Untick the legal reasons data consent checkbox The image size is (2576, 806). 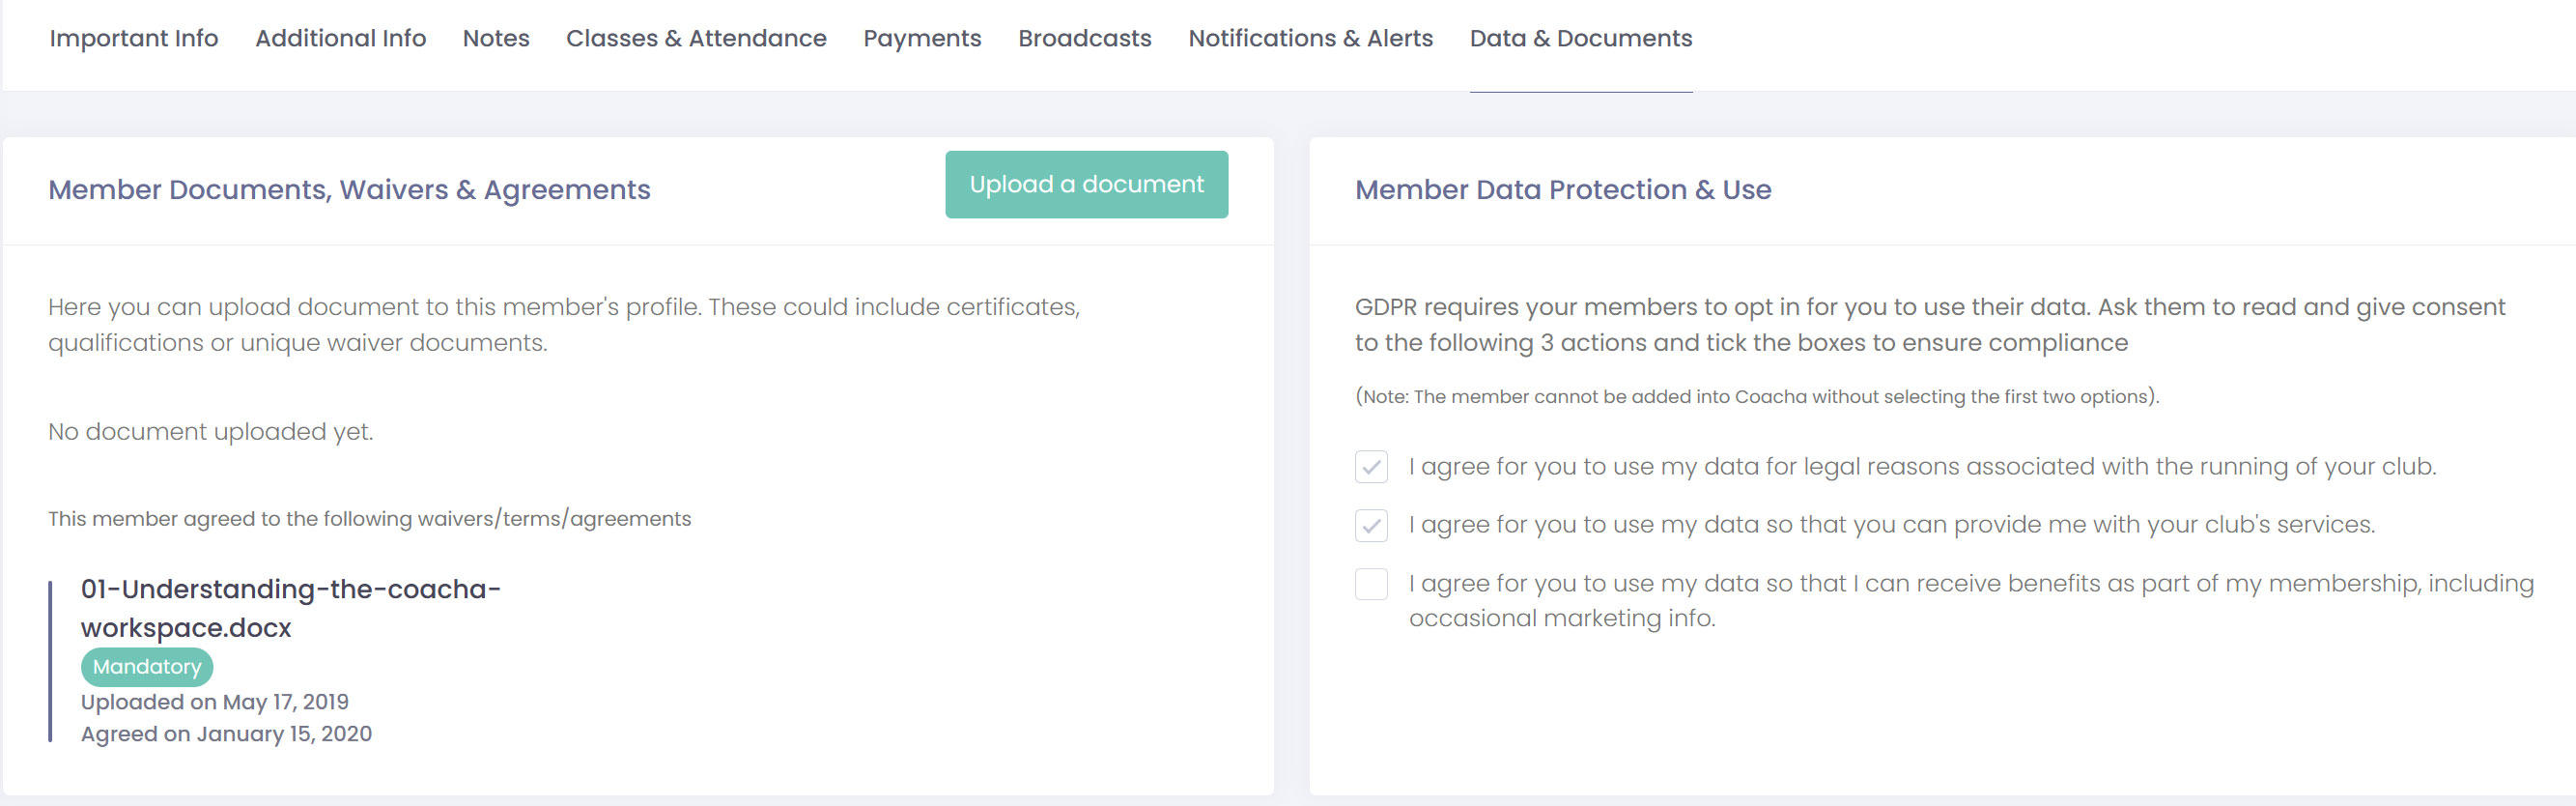point(1371,467)
